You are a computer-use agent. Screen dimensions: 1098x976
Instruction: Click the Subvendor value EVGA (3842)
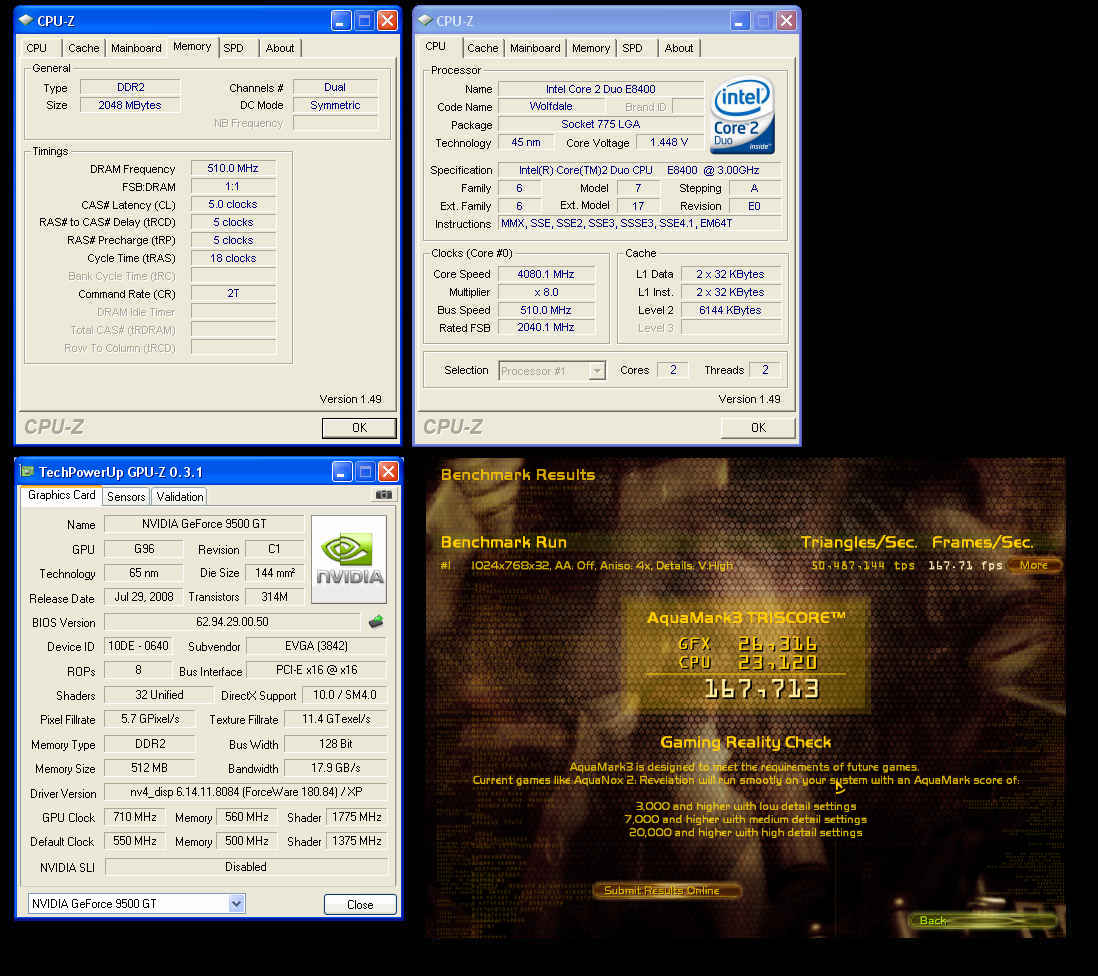point(316,646)
